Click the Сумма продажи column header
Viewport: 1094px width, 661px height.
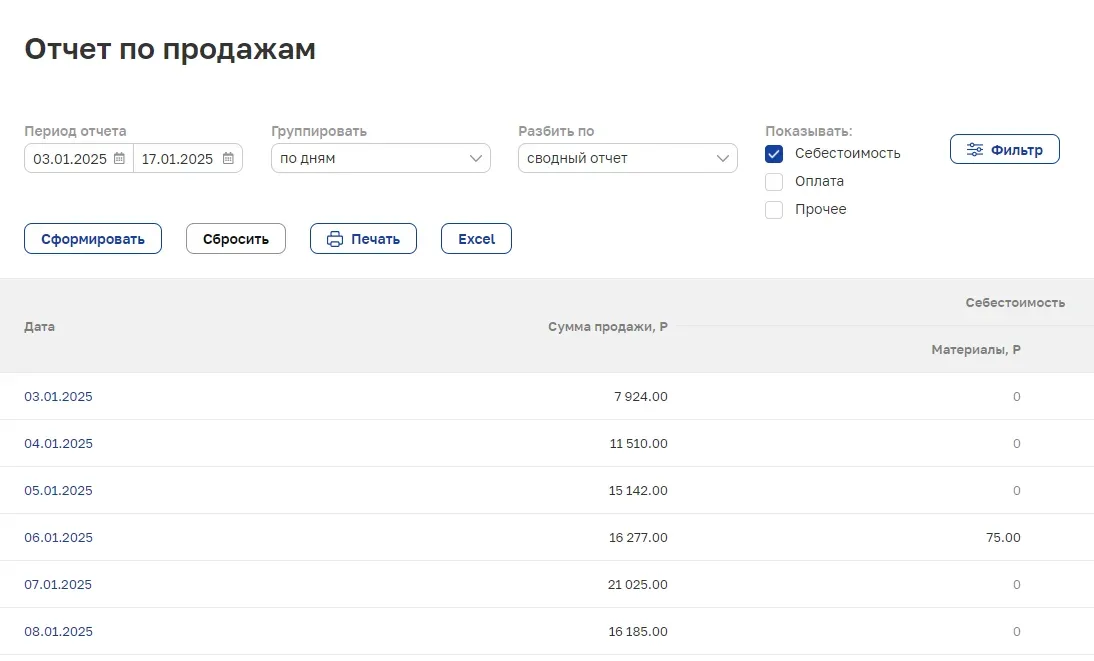(x=608, y=326)
